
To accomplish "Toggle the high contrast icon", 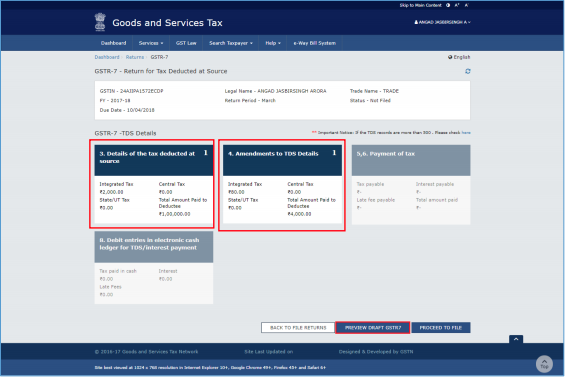I will pos(448,5).
